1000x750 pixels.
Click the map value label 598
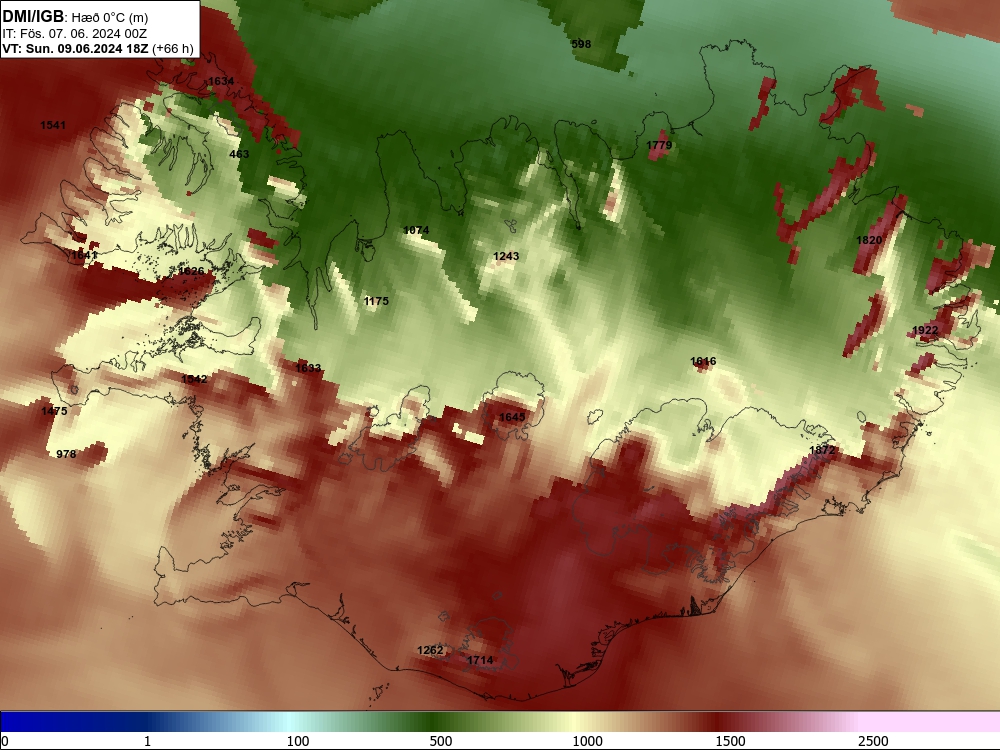click(x=581, y=44)
